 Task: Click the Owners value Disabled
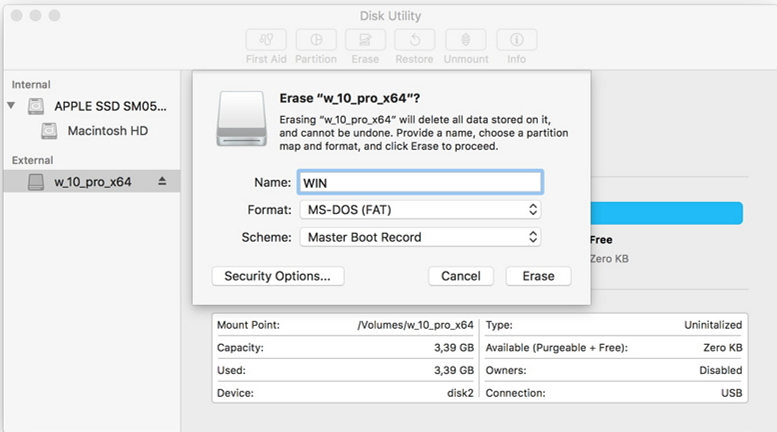(x=721, y=370)
